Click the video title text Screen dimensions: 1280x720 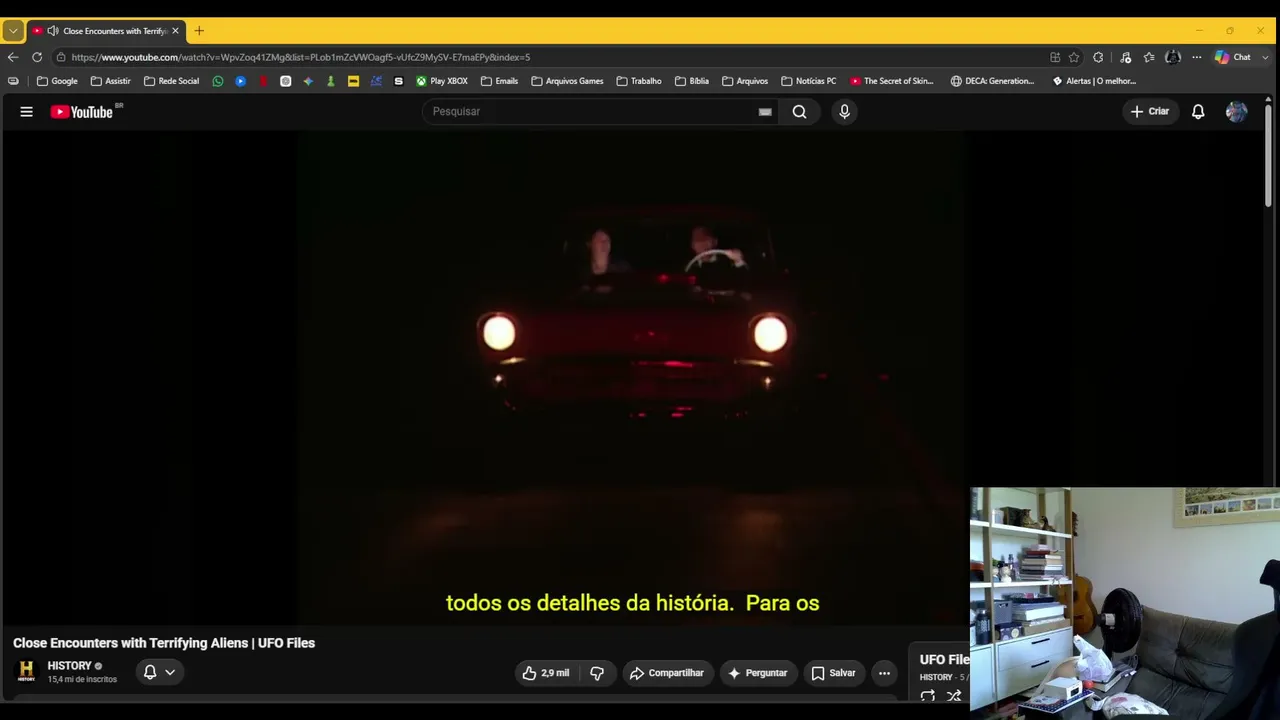(164, 643)
